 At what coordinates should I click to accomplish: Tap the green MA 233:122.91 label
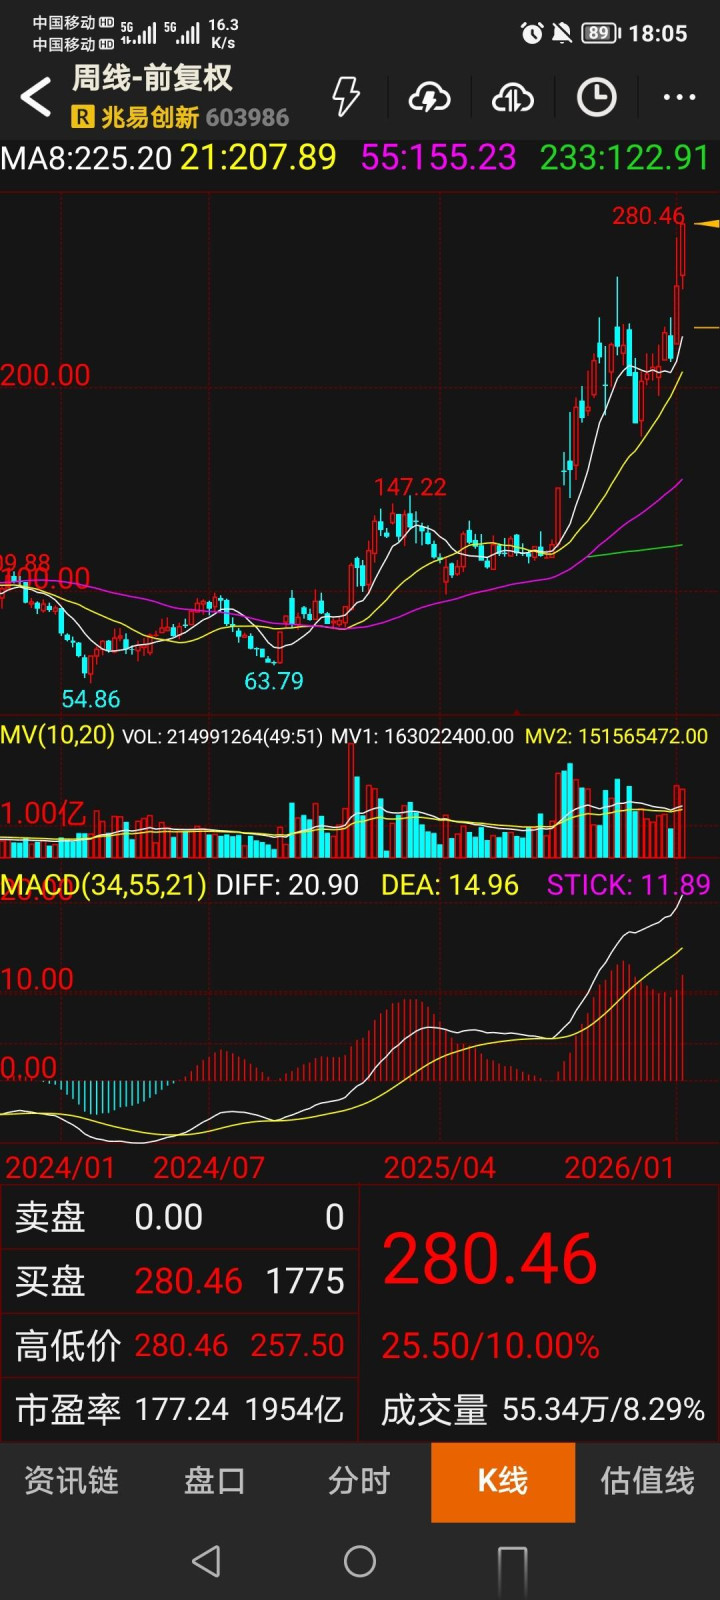point(625,158)
